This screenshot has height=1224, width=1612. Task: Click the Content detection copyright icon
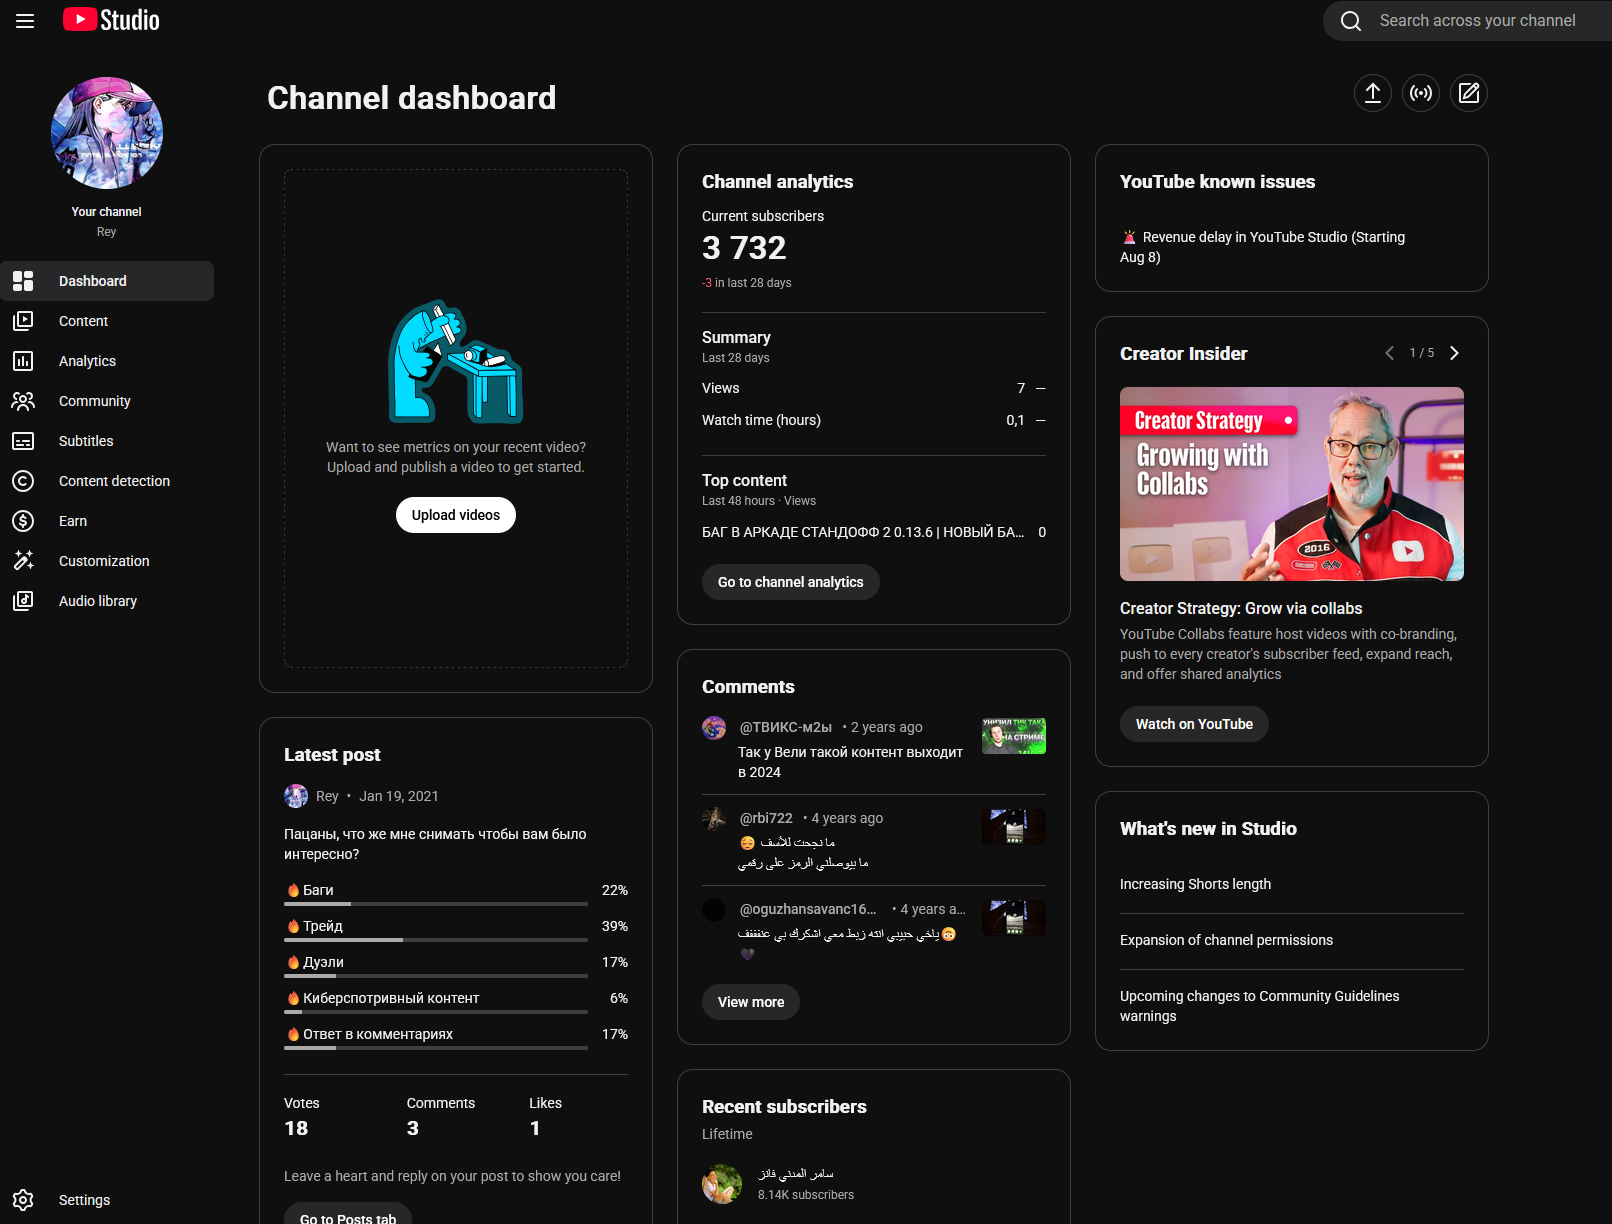[x=23, y=481]
